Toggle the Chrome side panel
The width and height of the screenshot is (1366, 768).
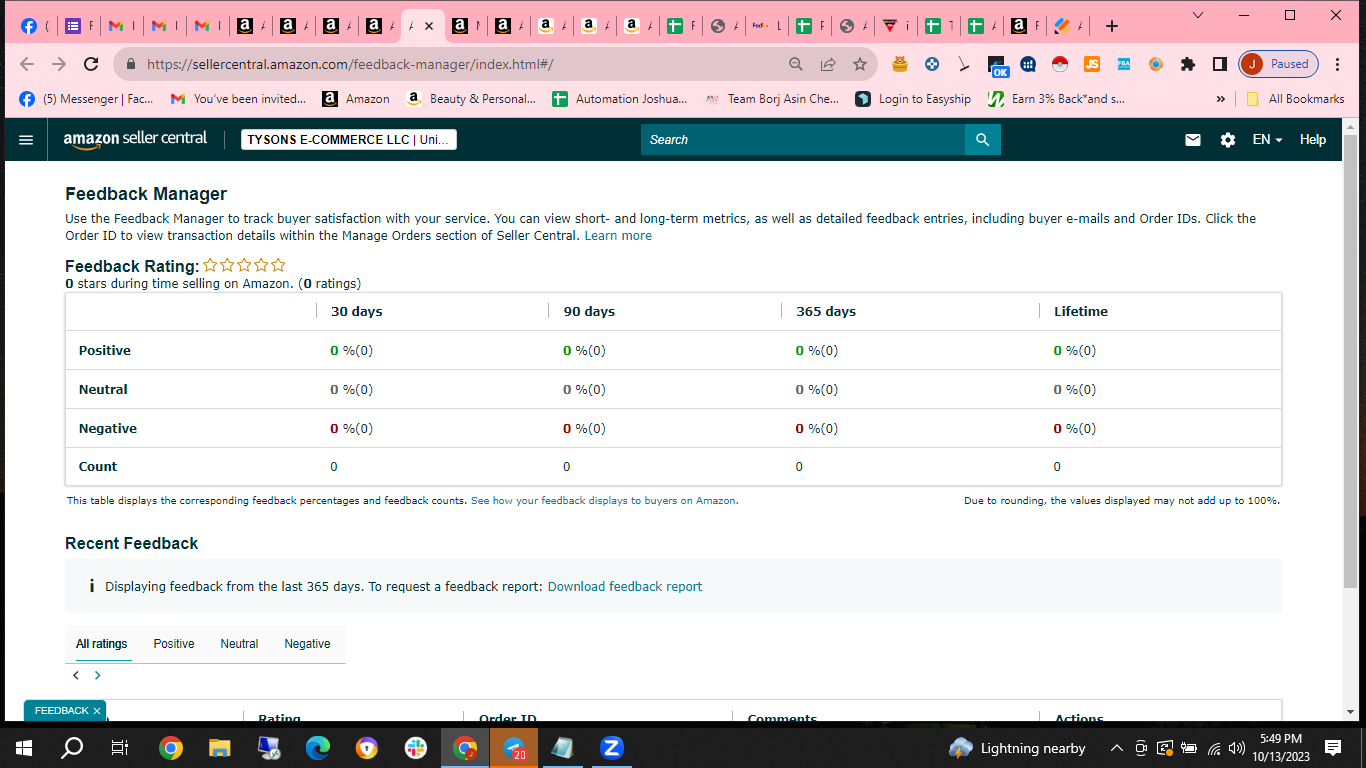[1220, 64]
